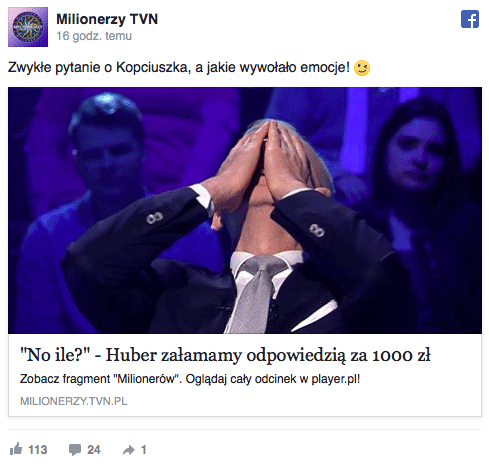Image resolution: width=489 pixels, height=469 pixels.
Task: Click the share arrow icon
Action: [x=128, y=450]
